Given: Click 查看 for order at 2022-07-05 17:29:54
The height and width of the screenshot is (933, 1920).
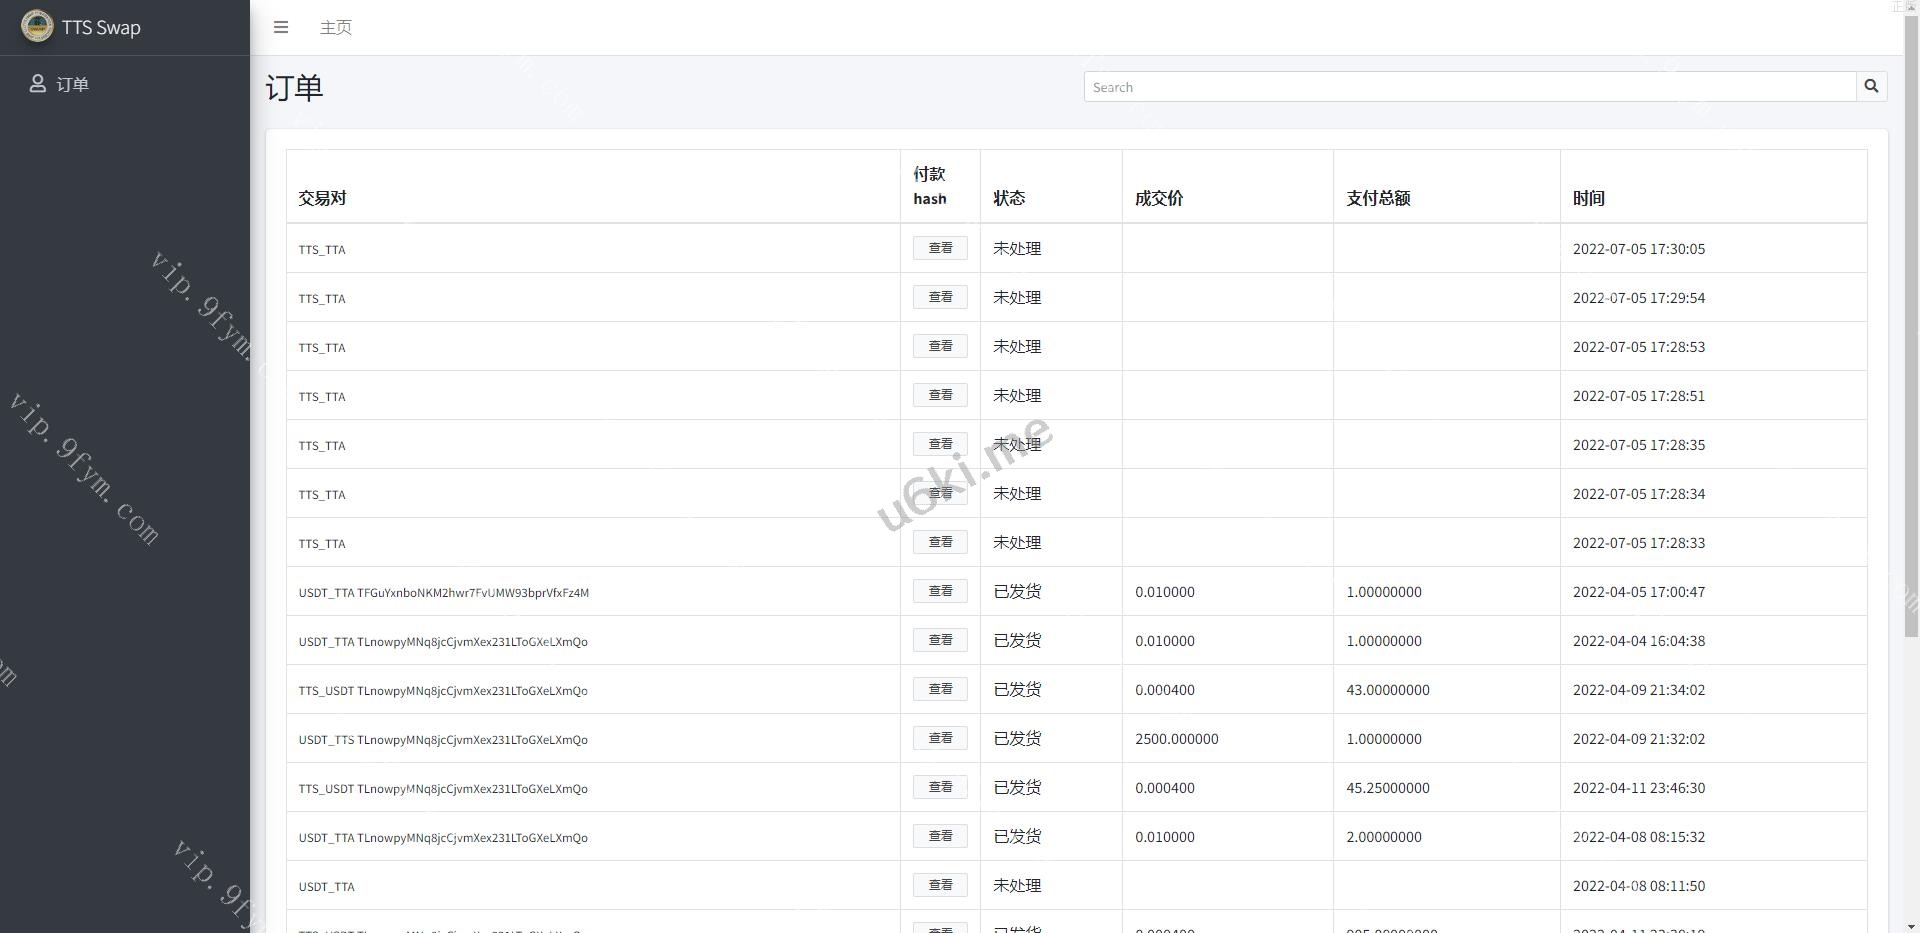Looking at the screenshot, I should click(939, 297).
